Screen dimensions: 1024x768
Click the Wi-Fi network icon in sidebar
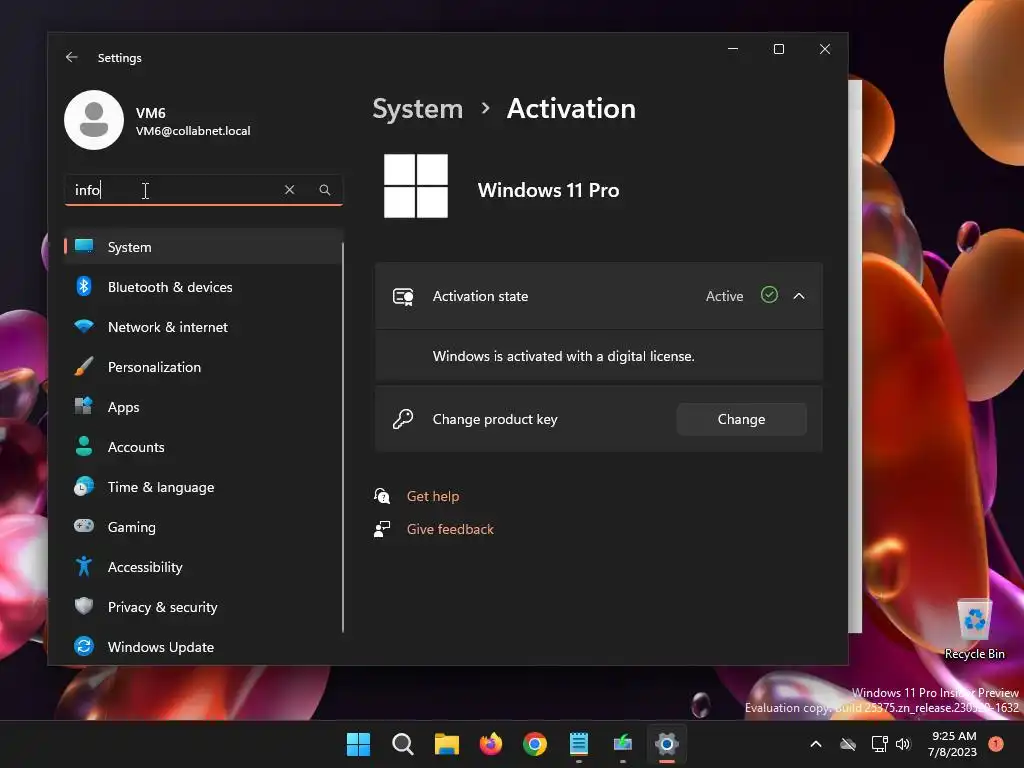(x=84, y=326)
